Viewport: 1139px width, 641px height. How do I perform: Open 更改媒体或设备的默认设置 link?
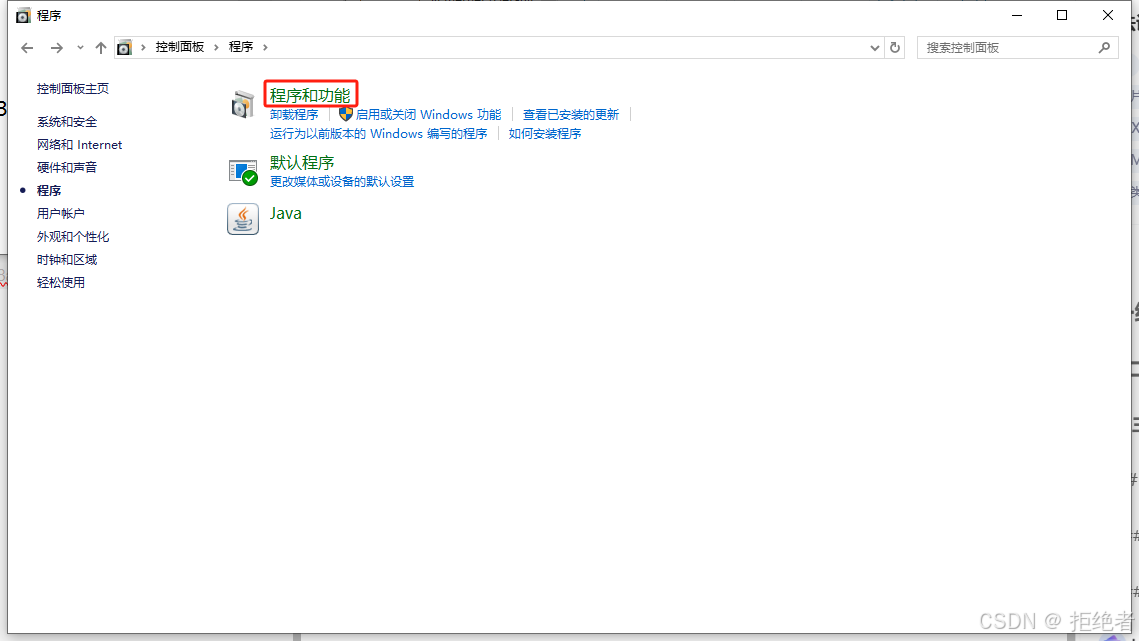click(342, 182)
